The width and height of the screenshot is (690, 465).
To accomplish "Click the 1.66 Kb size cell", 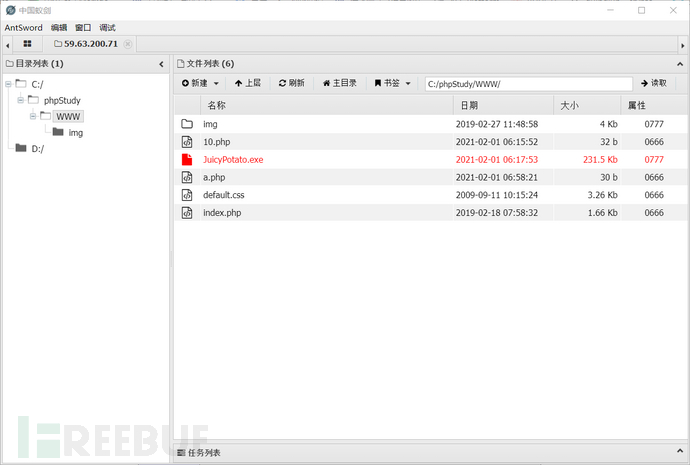I will pos(602,213).
